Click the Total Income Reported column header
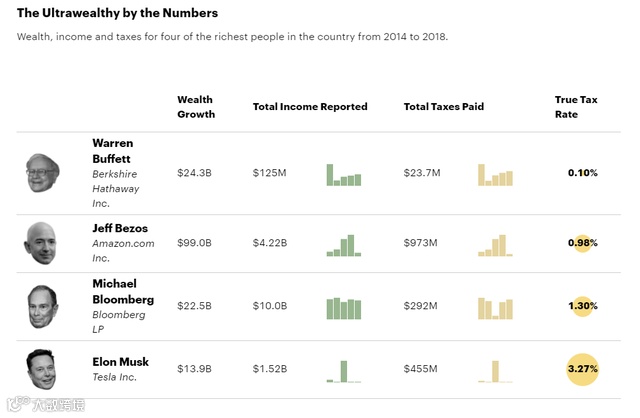The width and height of the screenshot is (640, 418). 310,107
